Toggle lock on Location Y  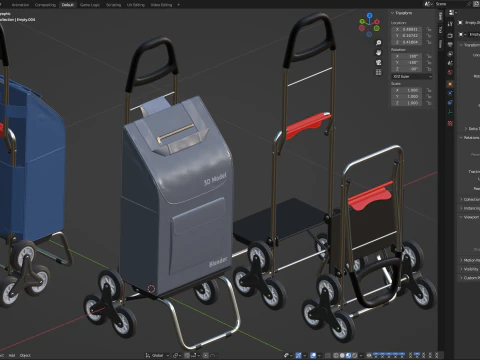pos(429,36)
